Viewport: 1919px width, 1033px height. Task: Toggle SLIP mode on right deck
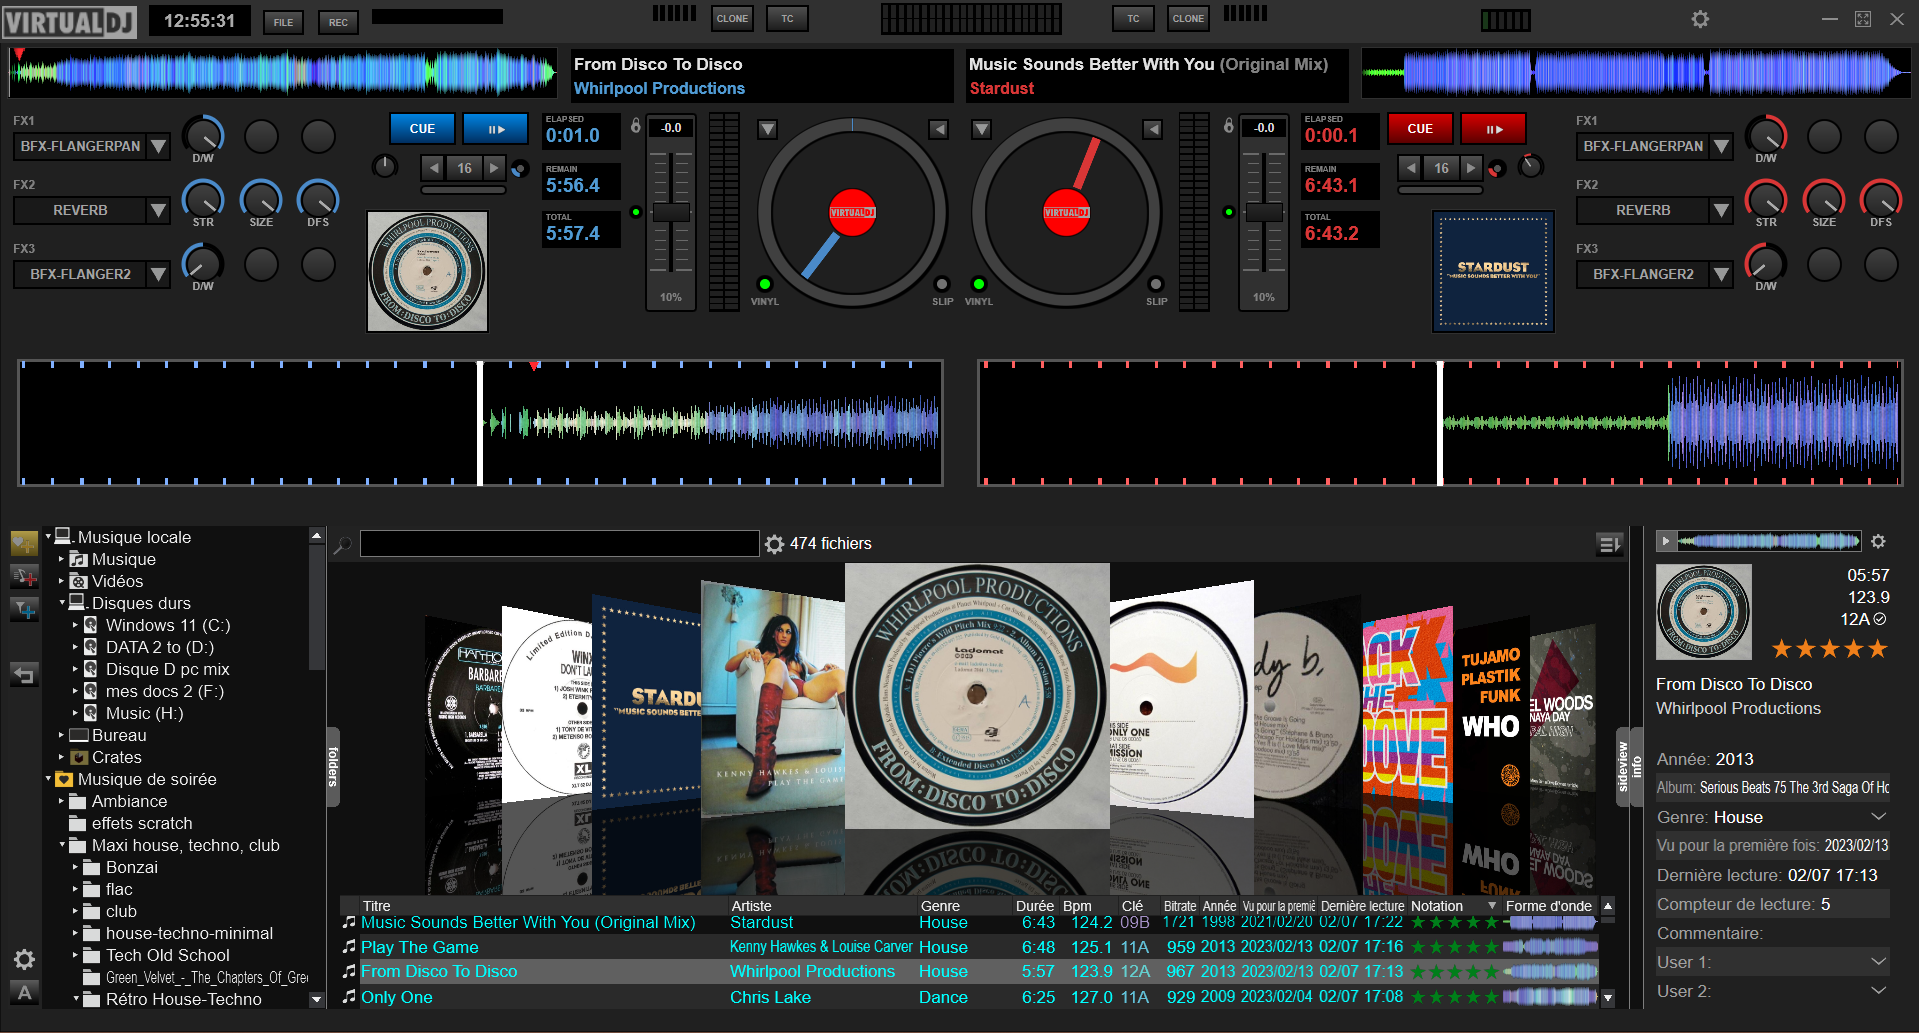pyautogui.click(x=1156, y=284)
